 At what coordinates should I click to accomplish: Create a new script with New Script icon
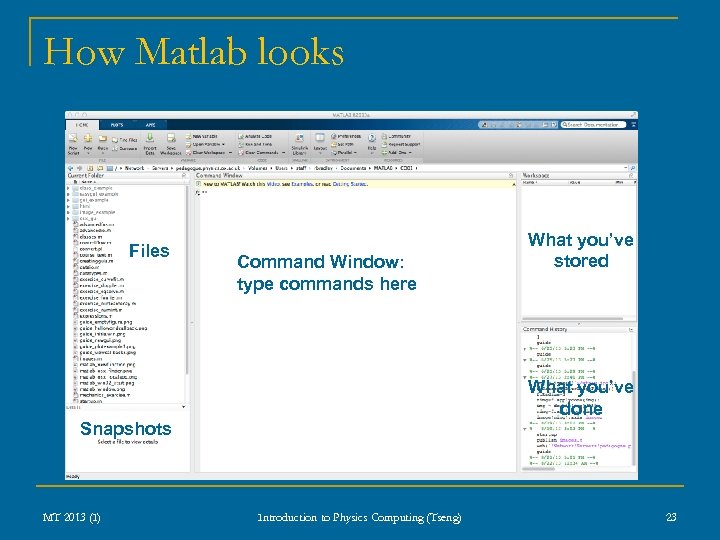(x=73, y=139)
